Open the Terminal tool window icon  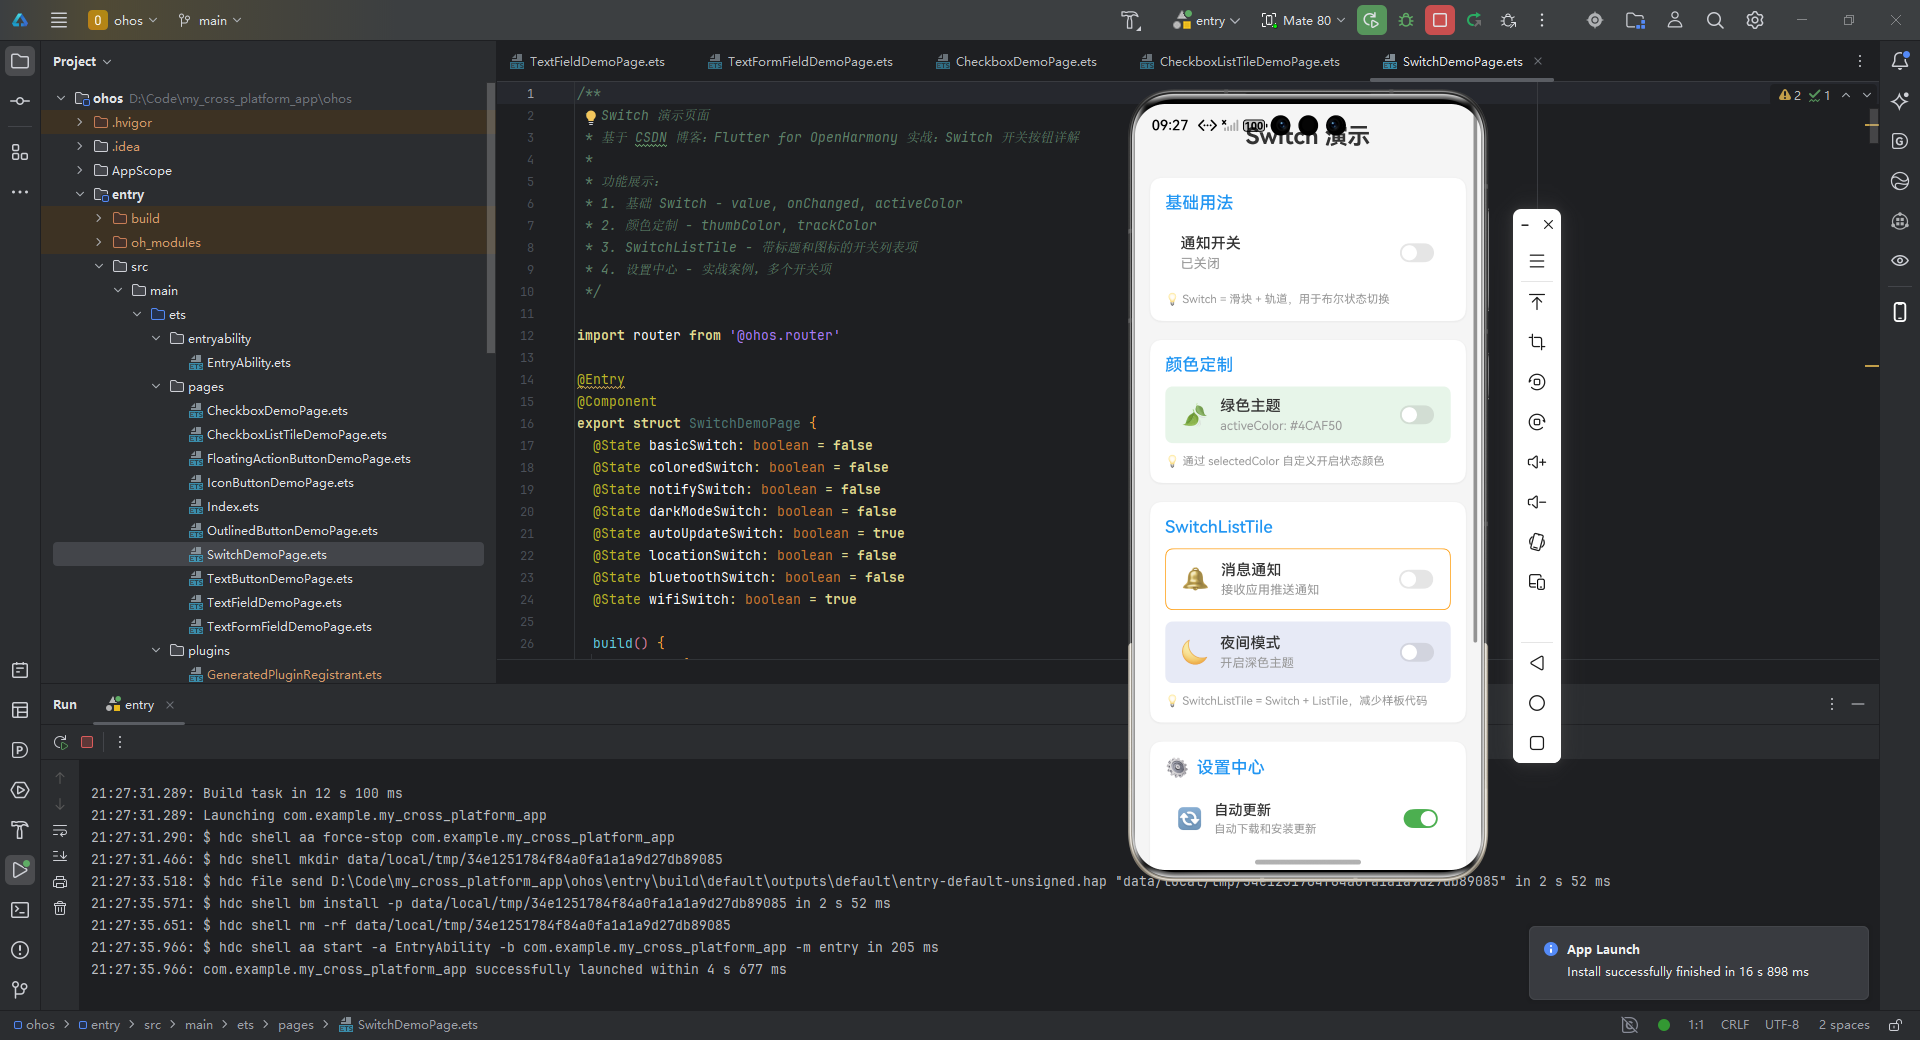(x=20, y=910)
